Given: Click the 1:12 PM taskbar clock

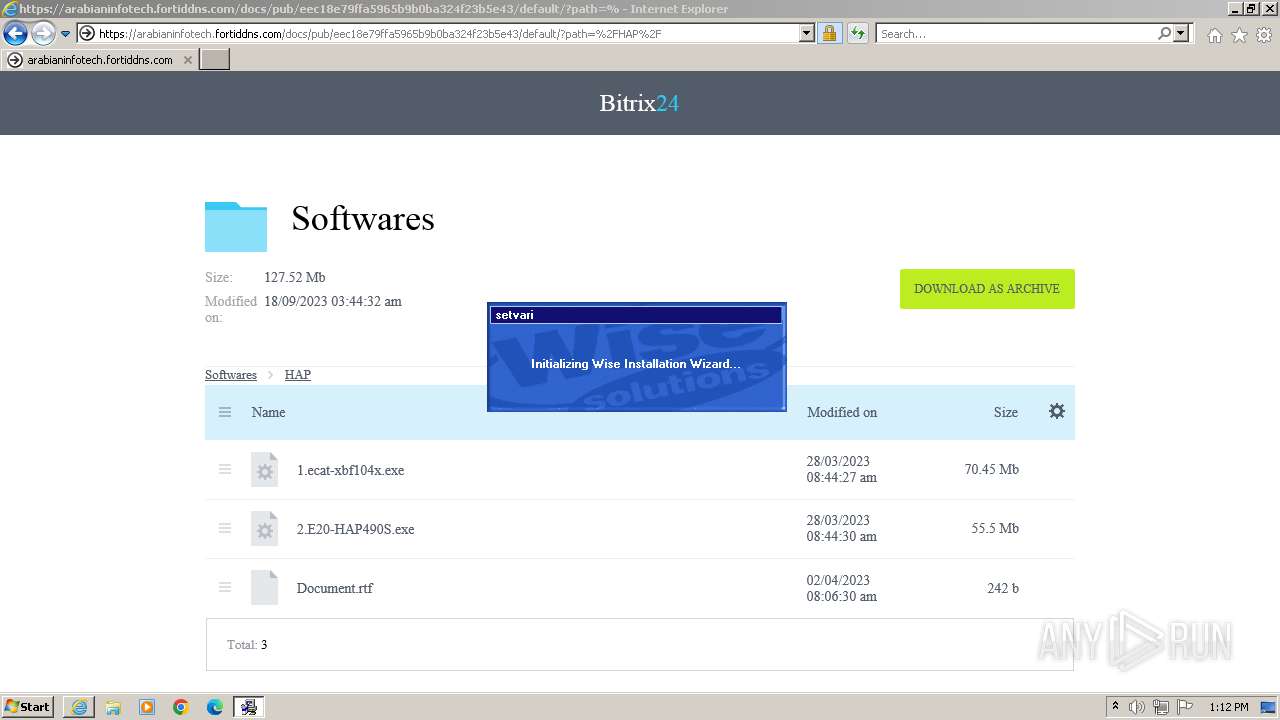Looking at the screenshot, I should coord(1229,707).
